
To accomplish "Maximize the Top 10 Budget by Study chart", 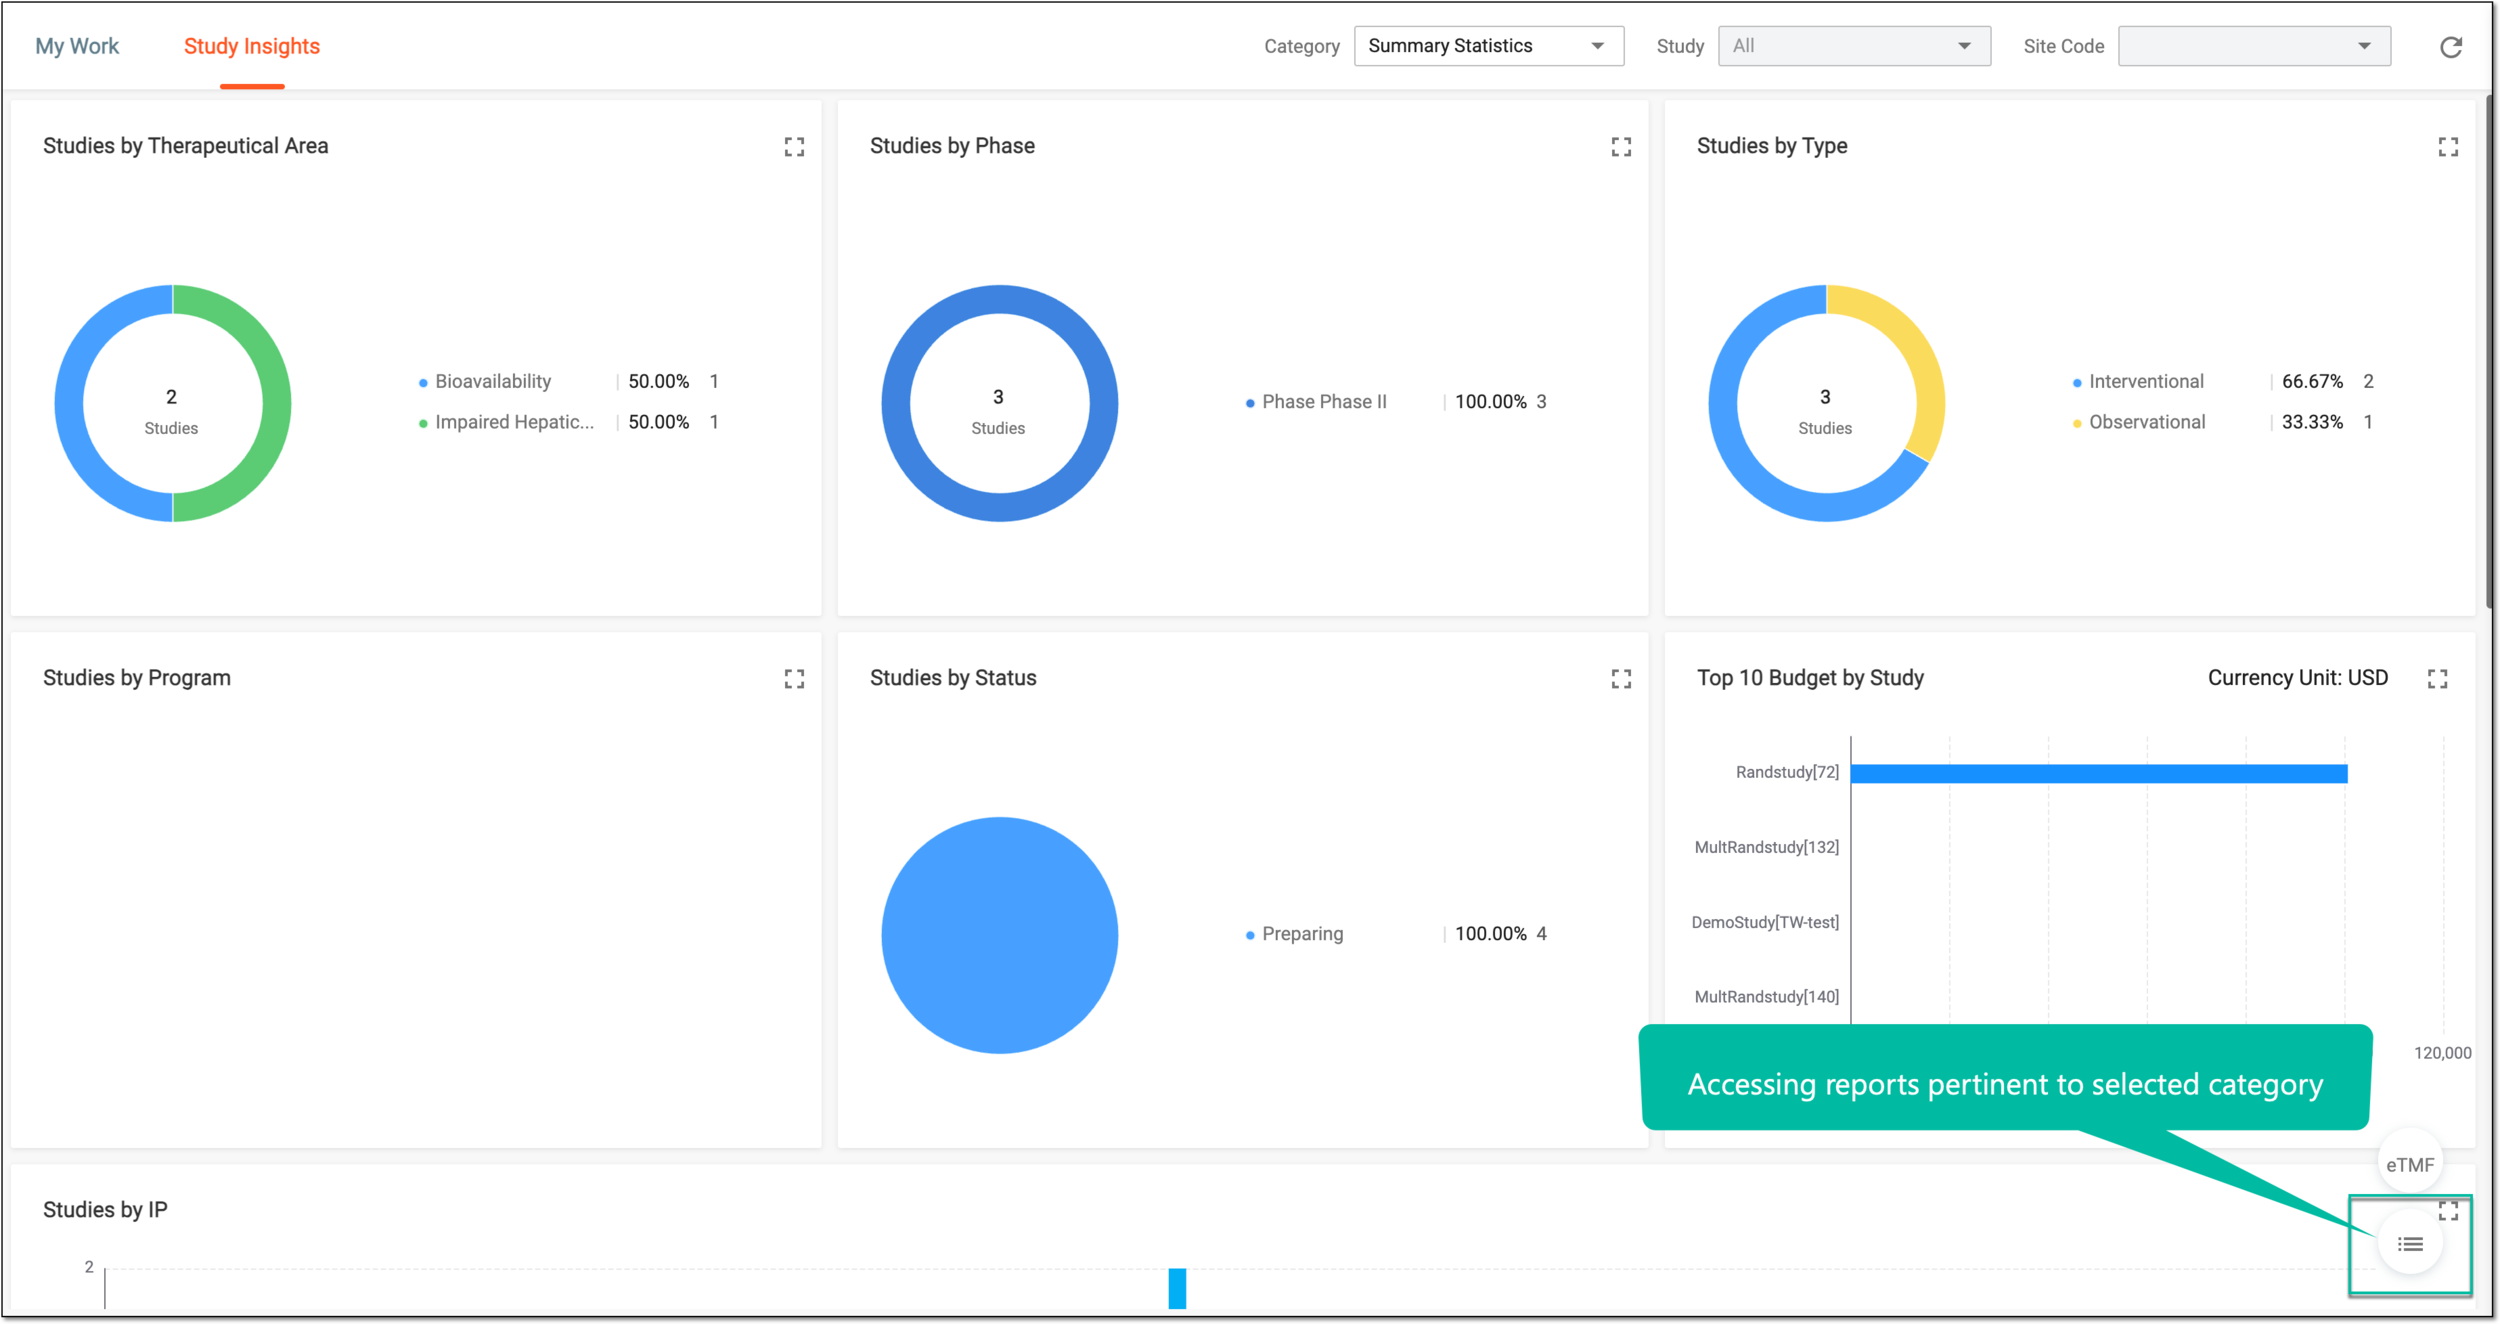I will point(2437,679).
